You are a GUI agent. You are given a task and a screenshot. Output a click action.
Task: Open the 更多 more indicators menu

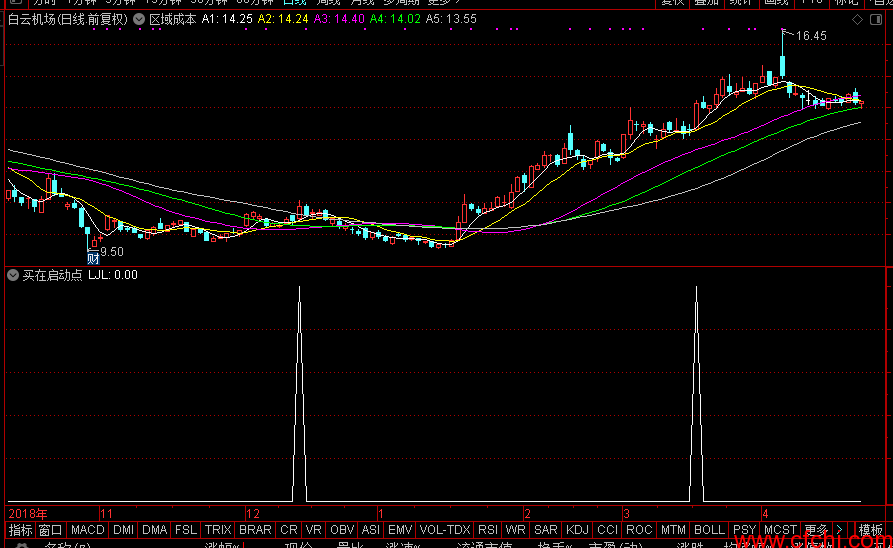tap(816, 530)
